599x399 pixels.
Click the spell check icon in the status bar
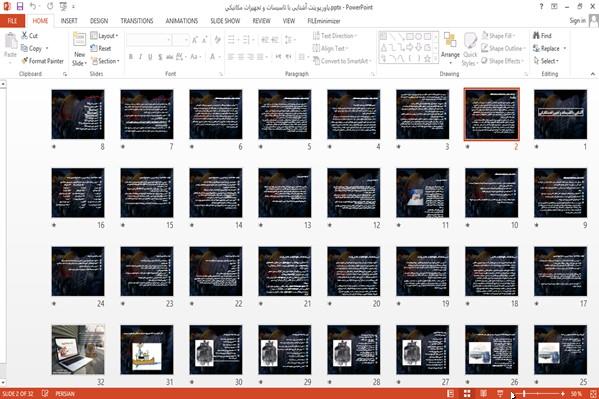(x=45, y=393)
